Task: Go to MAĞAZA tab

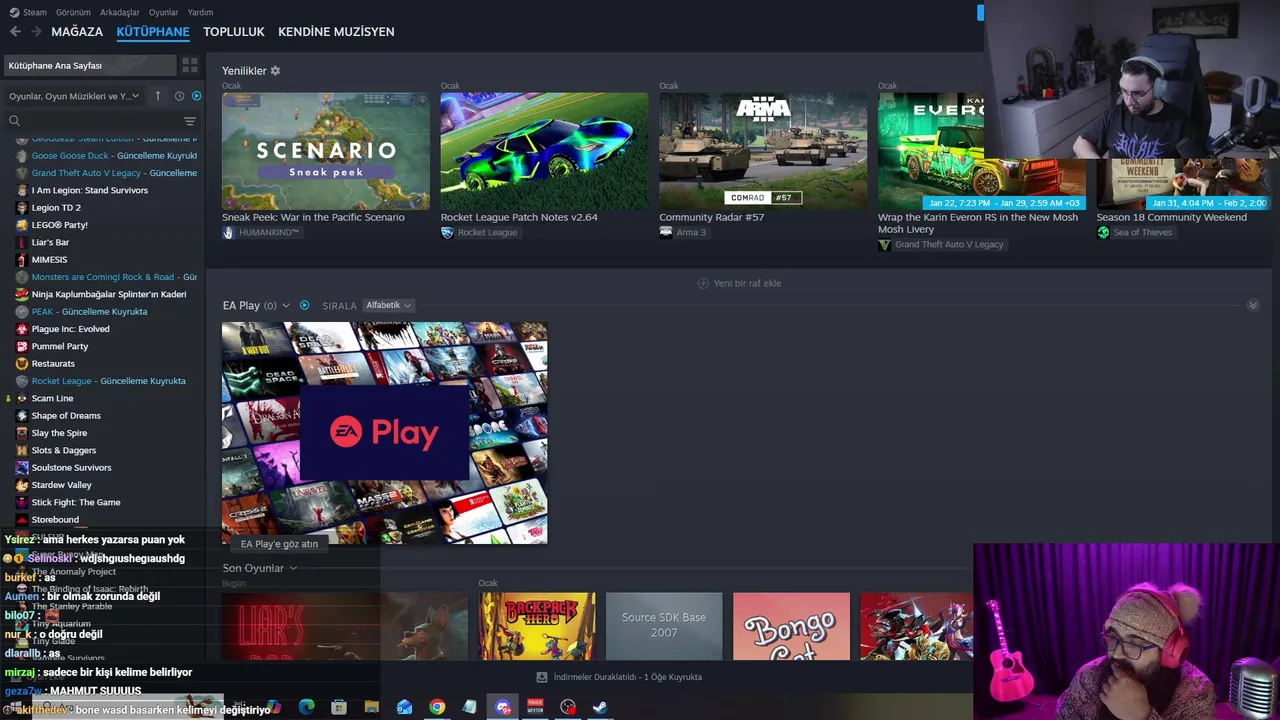Action: 77,32
